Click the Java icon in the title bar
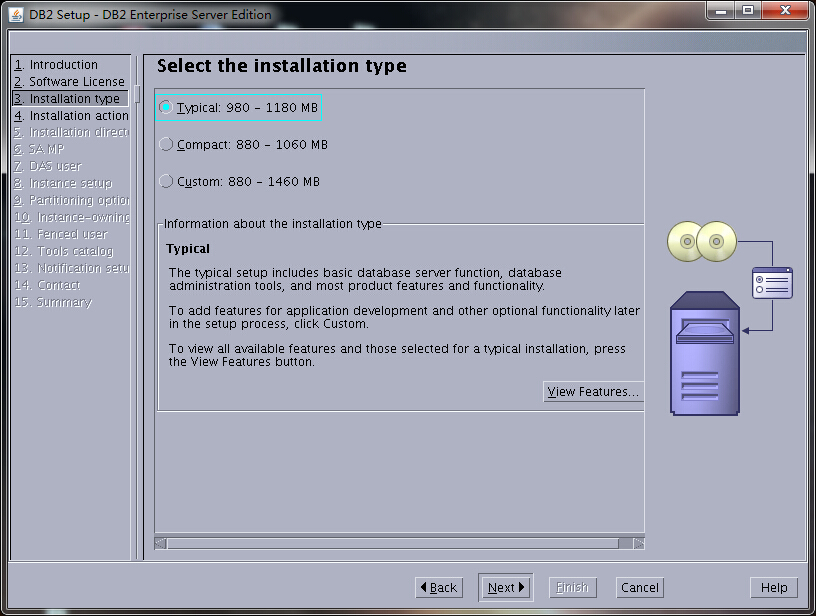 (16, 15)
